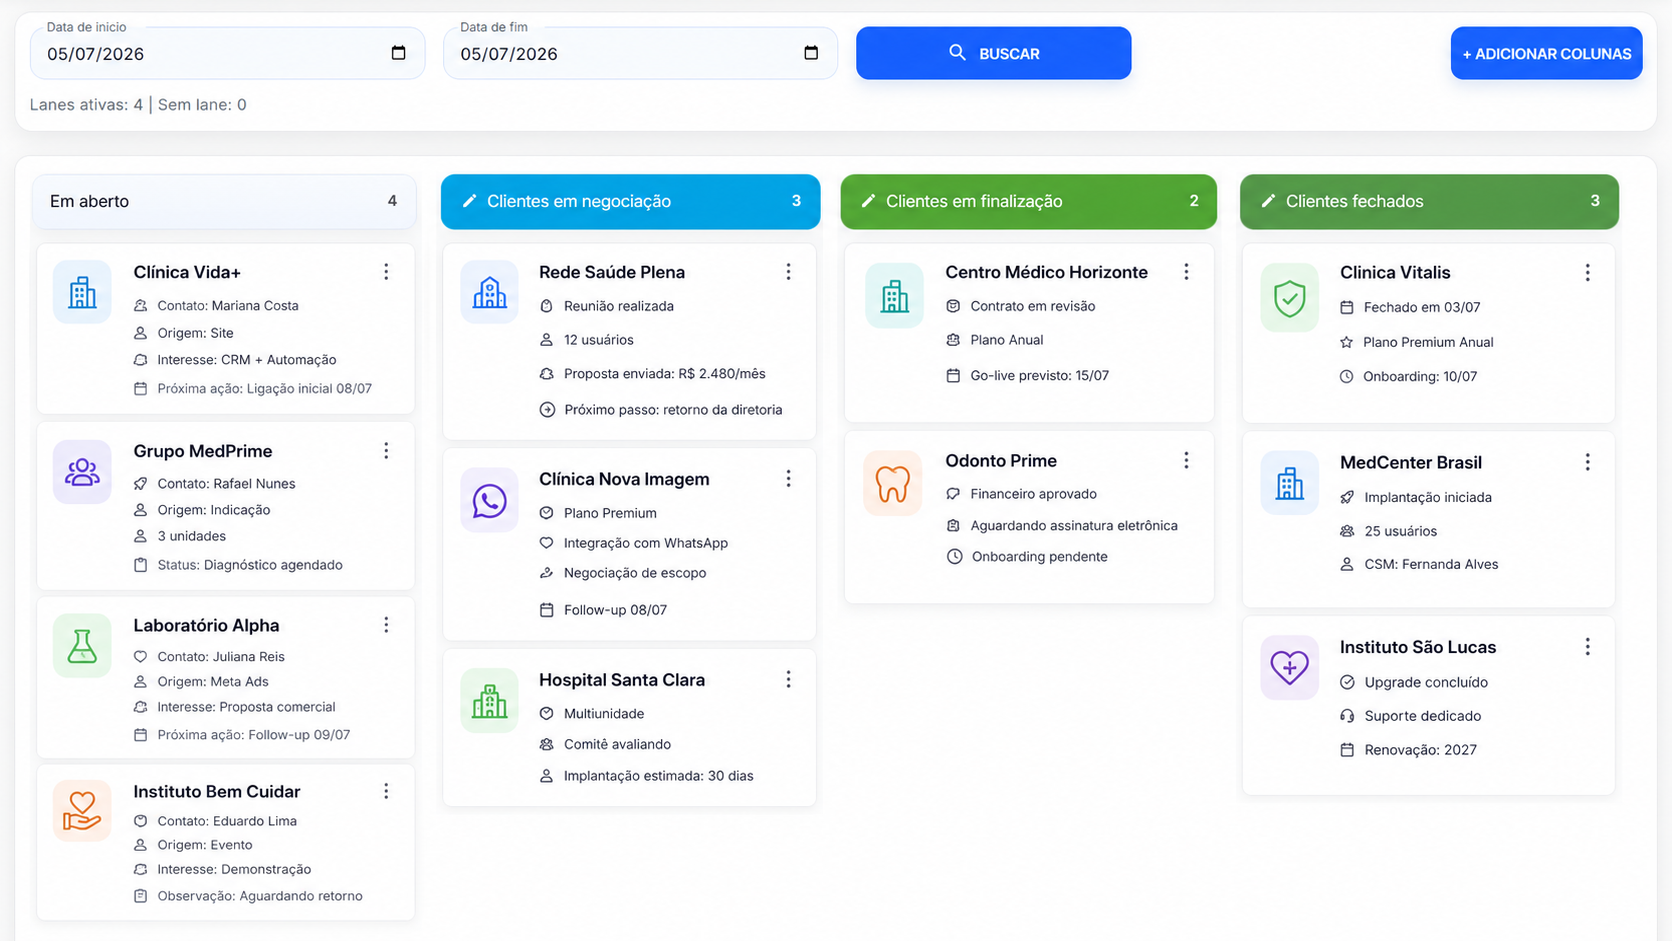Open options menu for MedCenter Brasil card
1672x941 pixels.
tap(1587, 462)
